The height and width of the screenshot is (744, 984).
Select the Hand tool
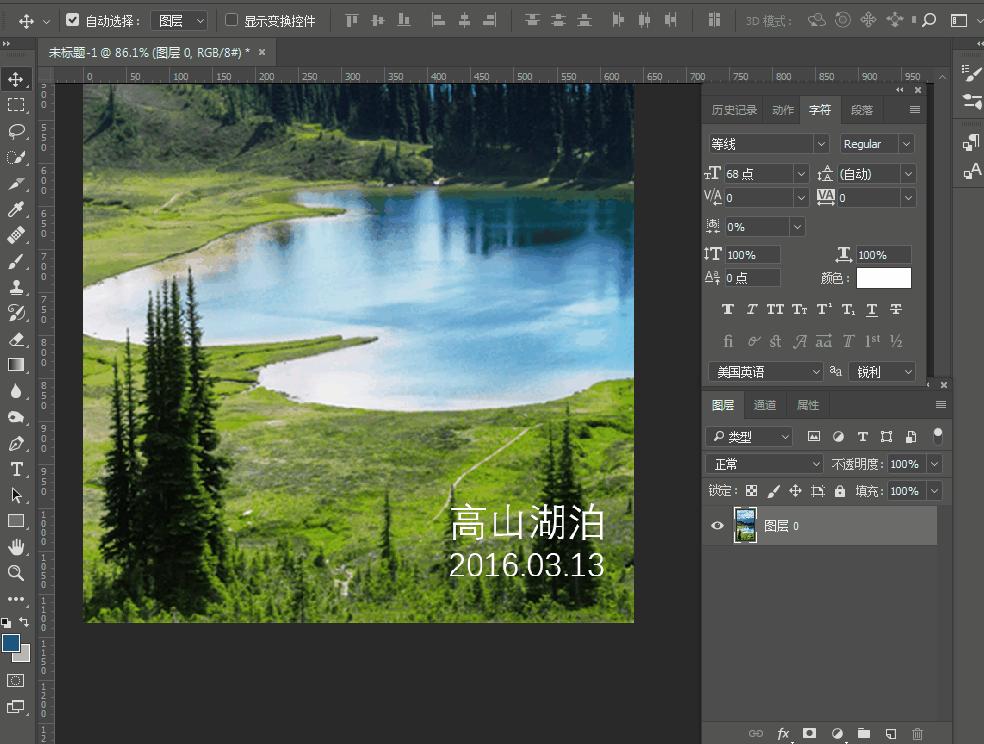16,547
